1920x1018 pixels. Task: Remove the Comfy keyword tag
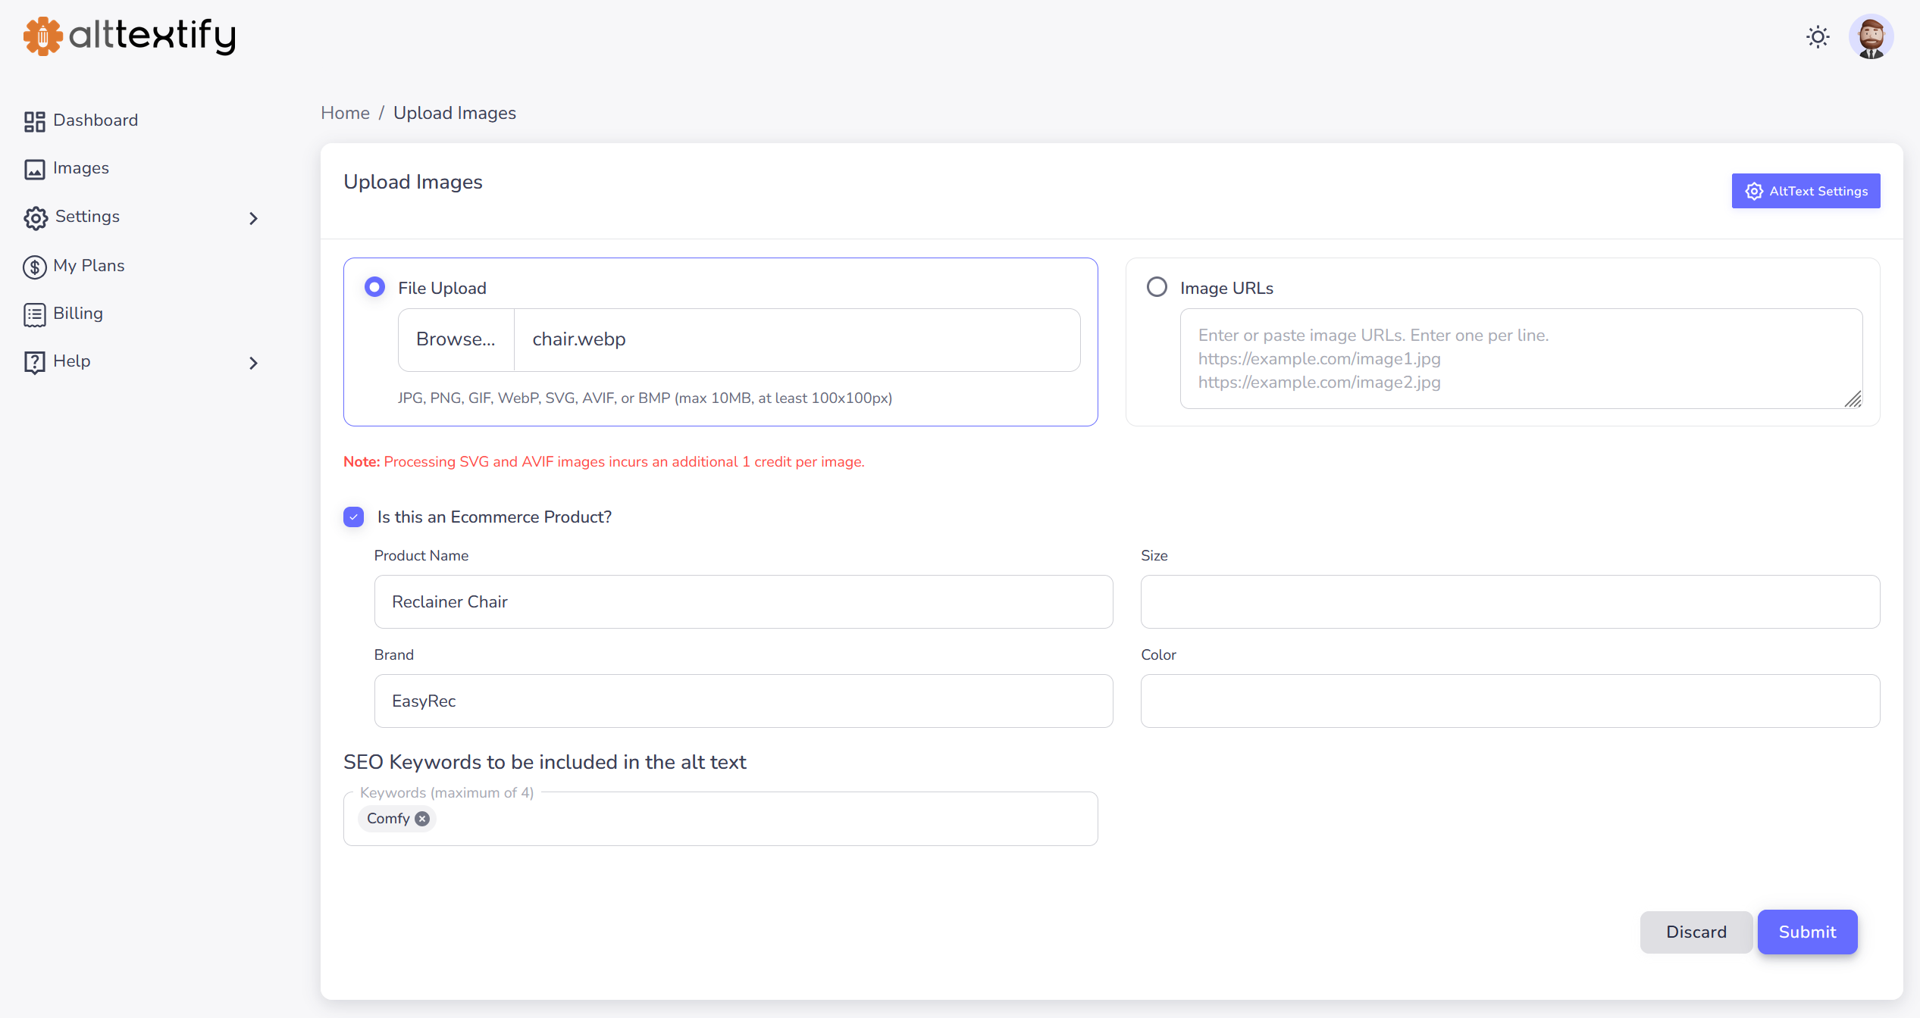click(423, 819)
